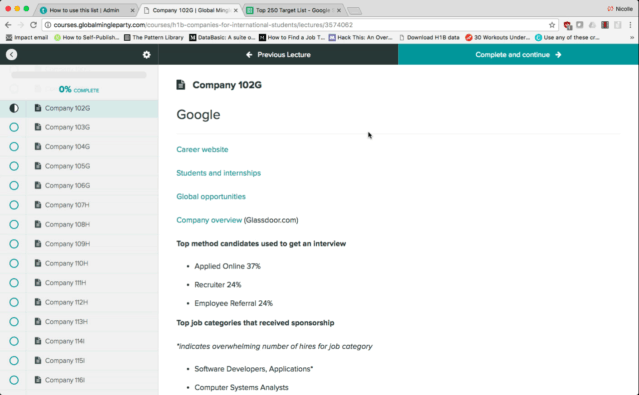Bookmark page with the star icon

[x=552, y=25]
